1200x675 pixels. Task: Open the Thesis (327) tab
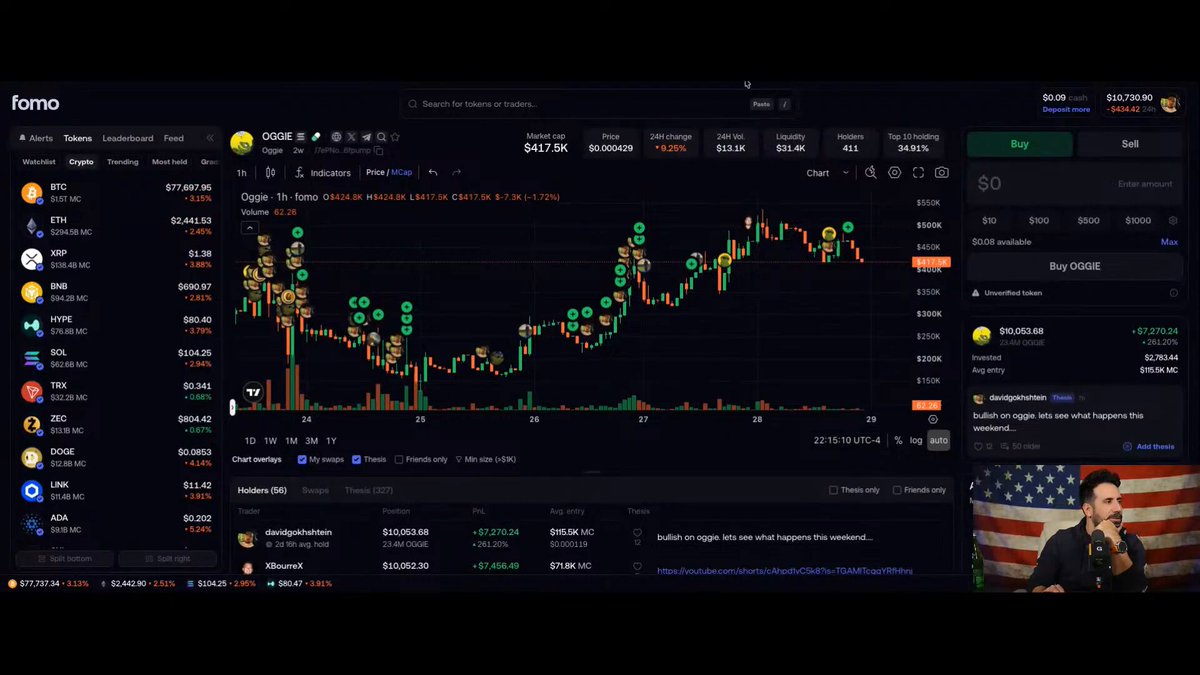[368, 490]
